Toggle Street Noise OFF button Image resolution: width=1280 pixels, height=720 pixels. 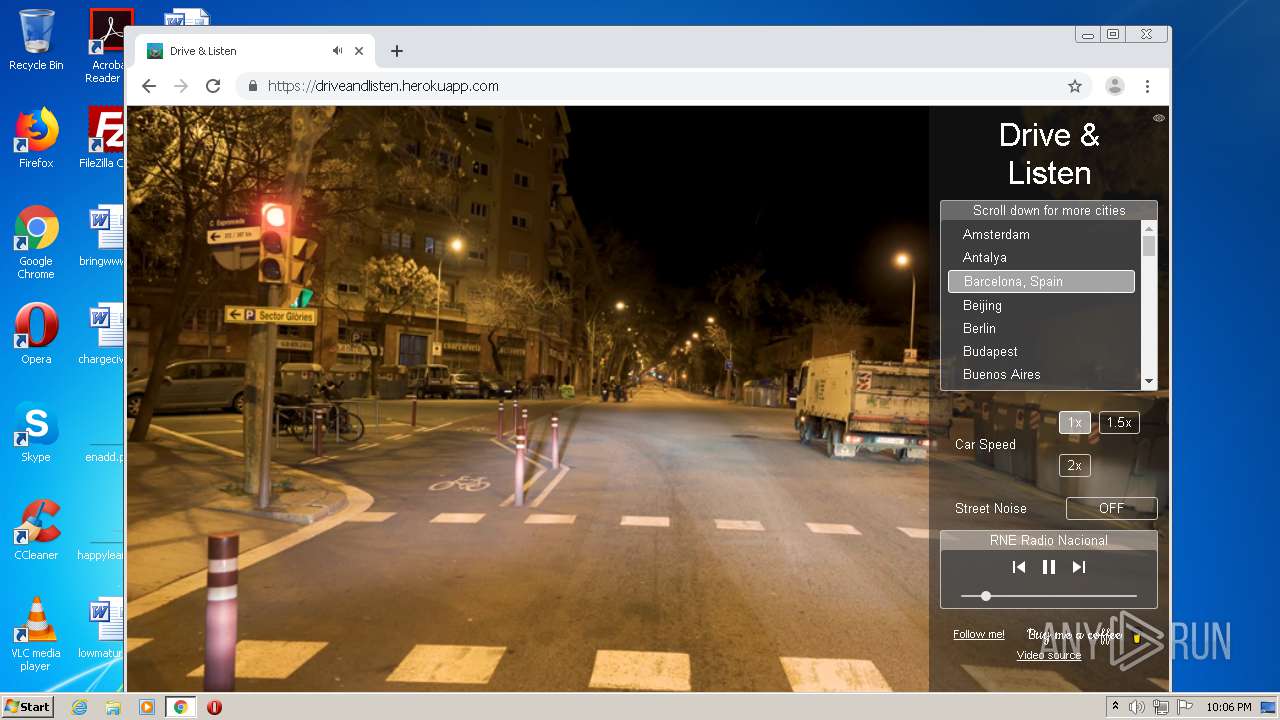tap(1111, 508)
